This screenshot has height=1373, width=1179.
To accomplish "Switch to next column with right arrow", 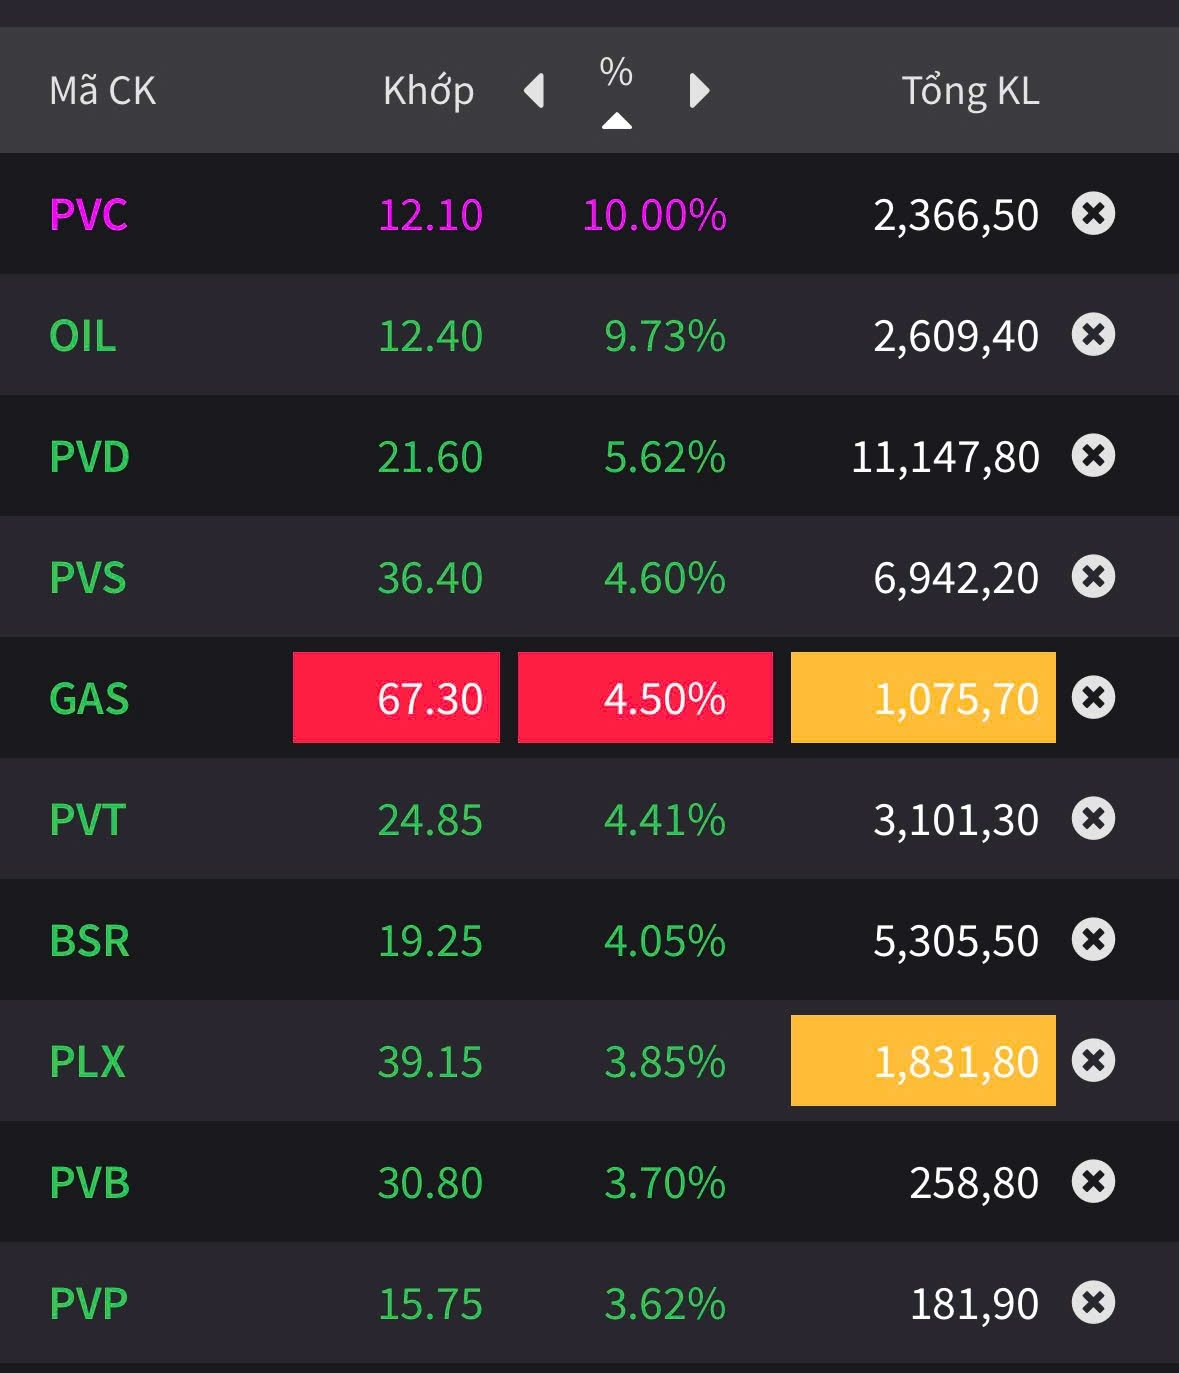I will click(x=699, y=91).
